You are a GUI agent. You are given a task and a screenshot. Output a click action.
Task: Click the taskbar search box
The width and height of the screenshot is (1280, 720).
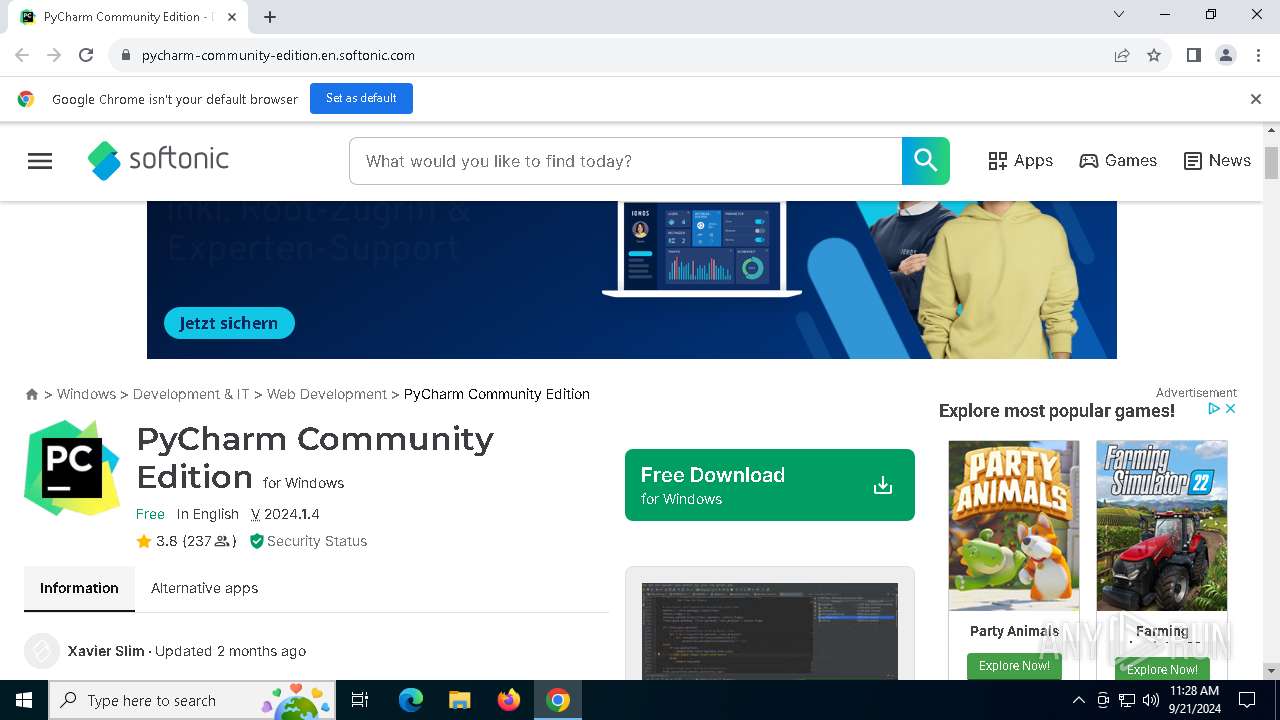point(194,700)
